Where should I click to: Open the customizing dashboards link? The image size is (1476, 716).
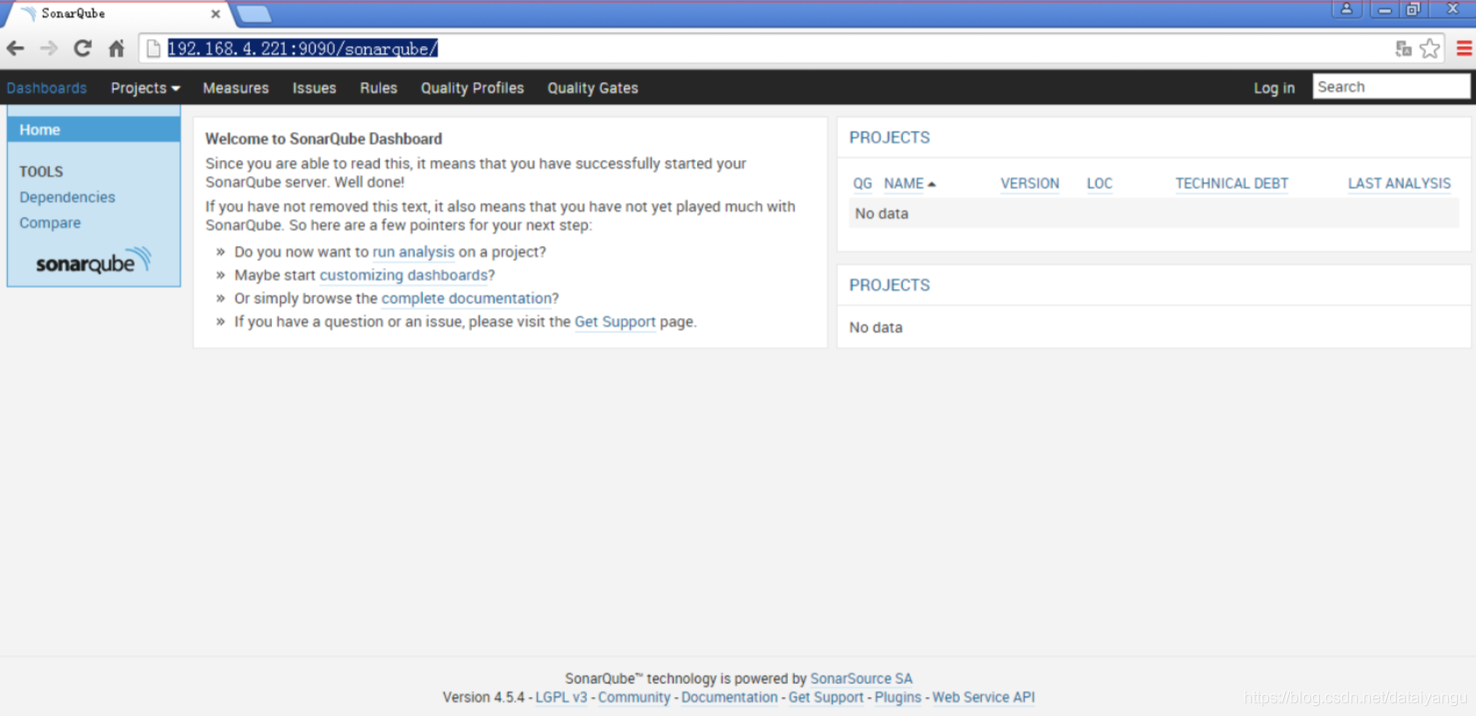point(403,275)
